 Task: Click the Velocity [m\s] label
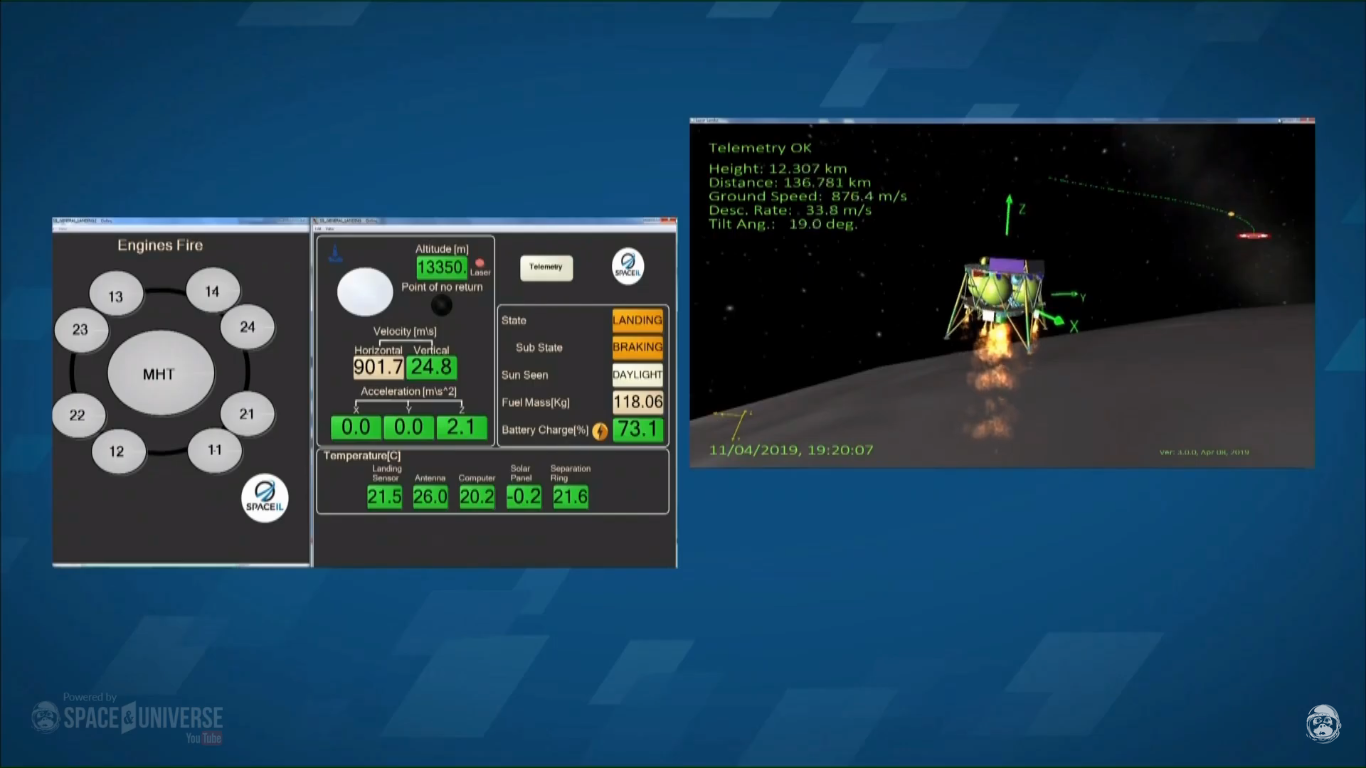405,332
